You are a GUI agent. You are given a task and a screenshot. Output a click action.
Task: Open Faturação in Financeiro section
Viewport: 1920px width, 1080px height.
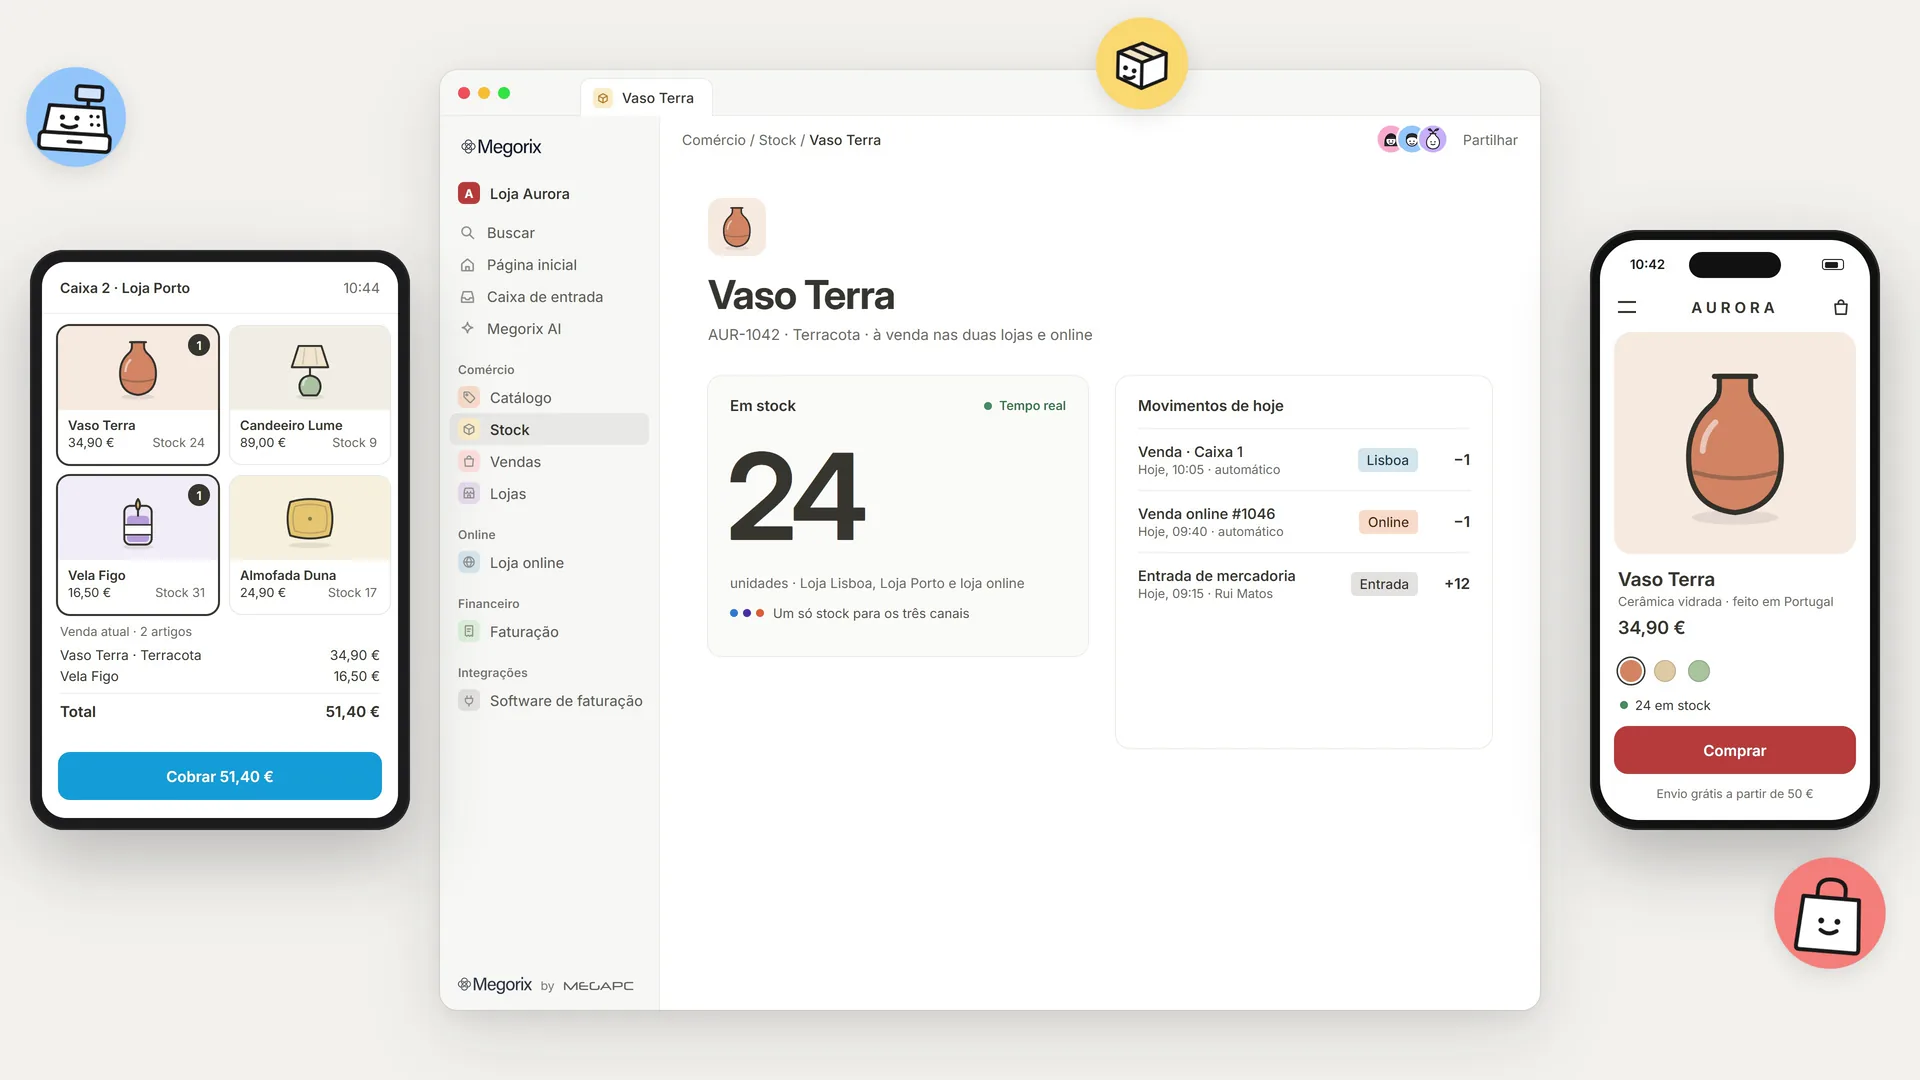pos(549,632)
